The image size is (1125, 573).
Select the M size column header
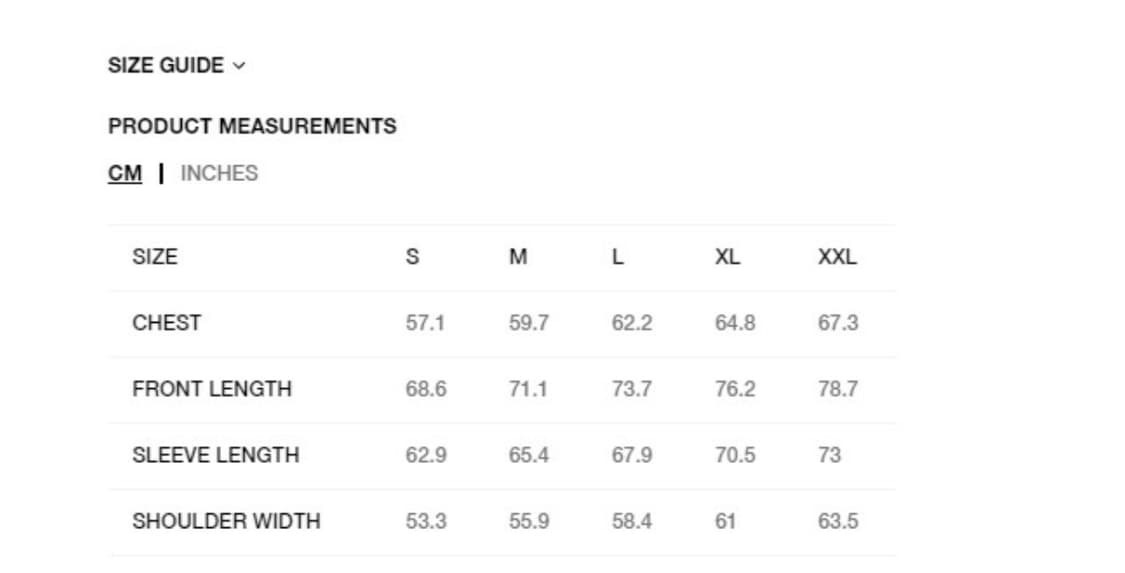[517, 257]
